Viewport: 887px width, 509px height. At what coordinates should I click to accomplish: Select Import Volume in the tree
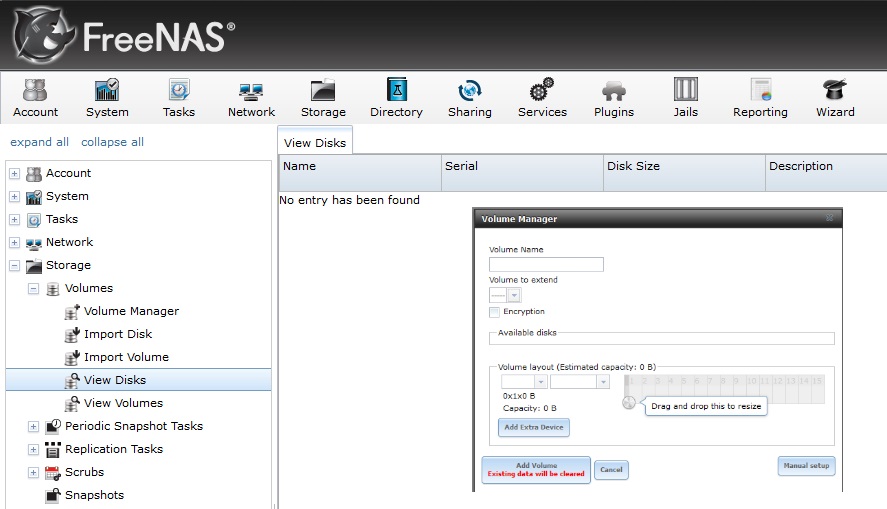tap(126, 357)
